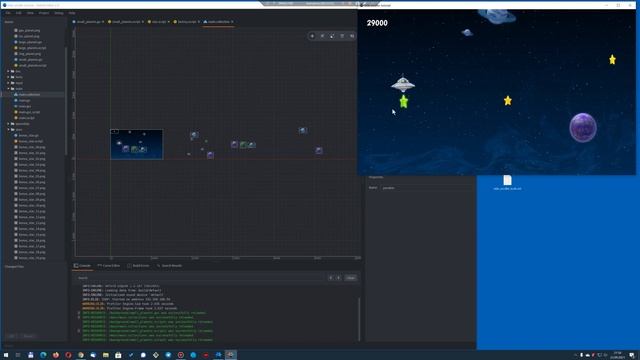Switch to the Console tab
Screen dimensions: 640x360
click(x=82, y=266)
